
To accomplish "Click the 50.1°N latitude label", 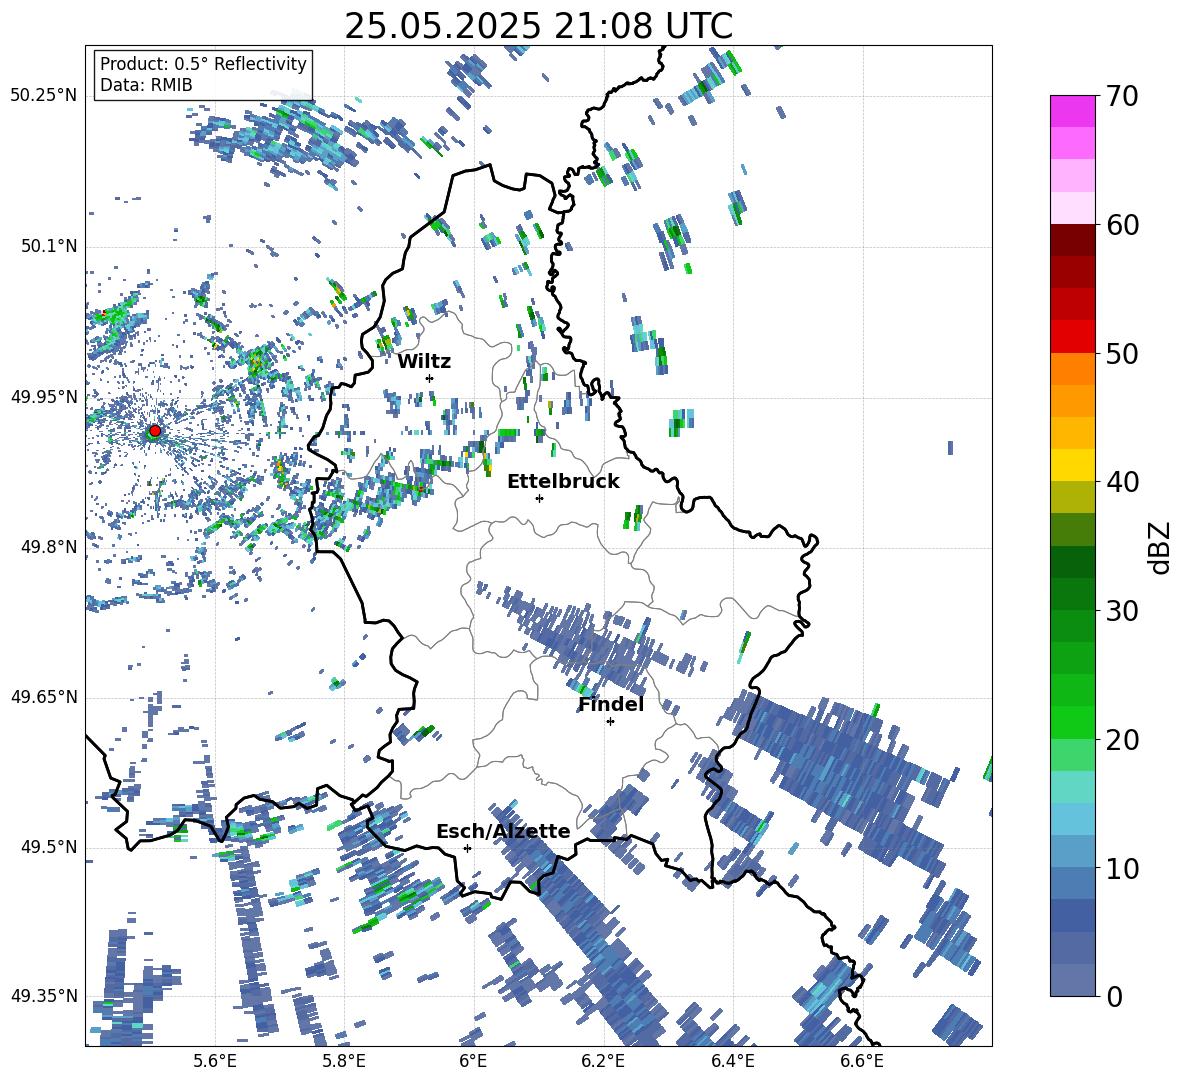I will pyautogui.click(x=49, y=247).
